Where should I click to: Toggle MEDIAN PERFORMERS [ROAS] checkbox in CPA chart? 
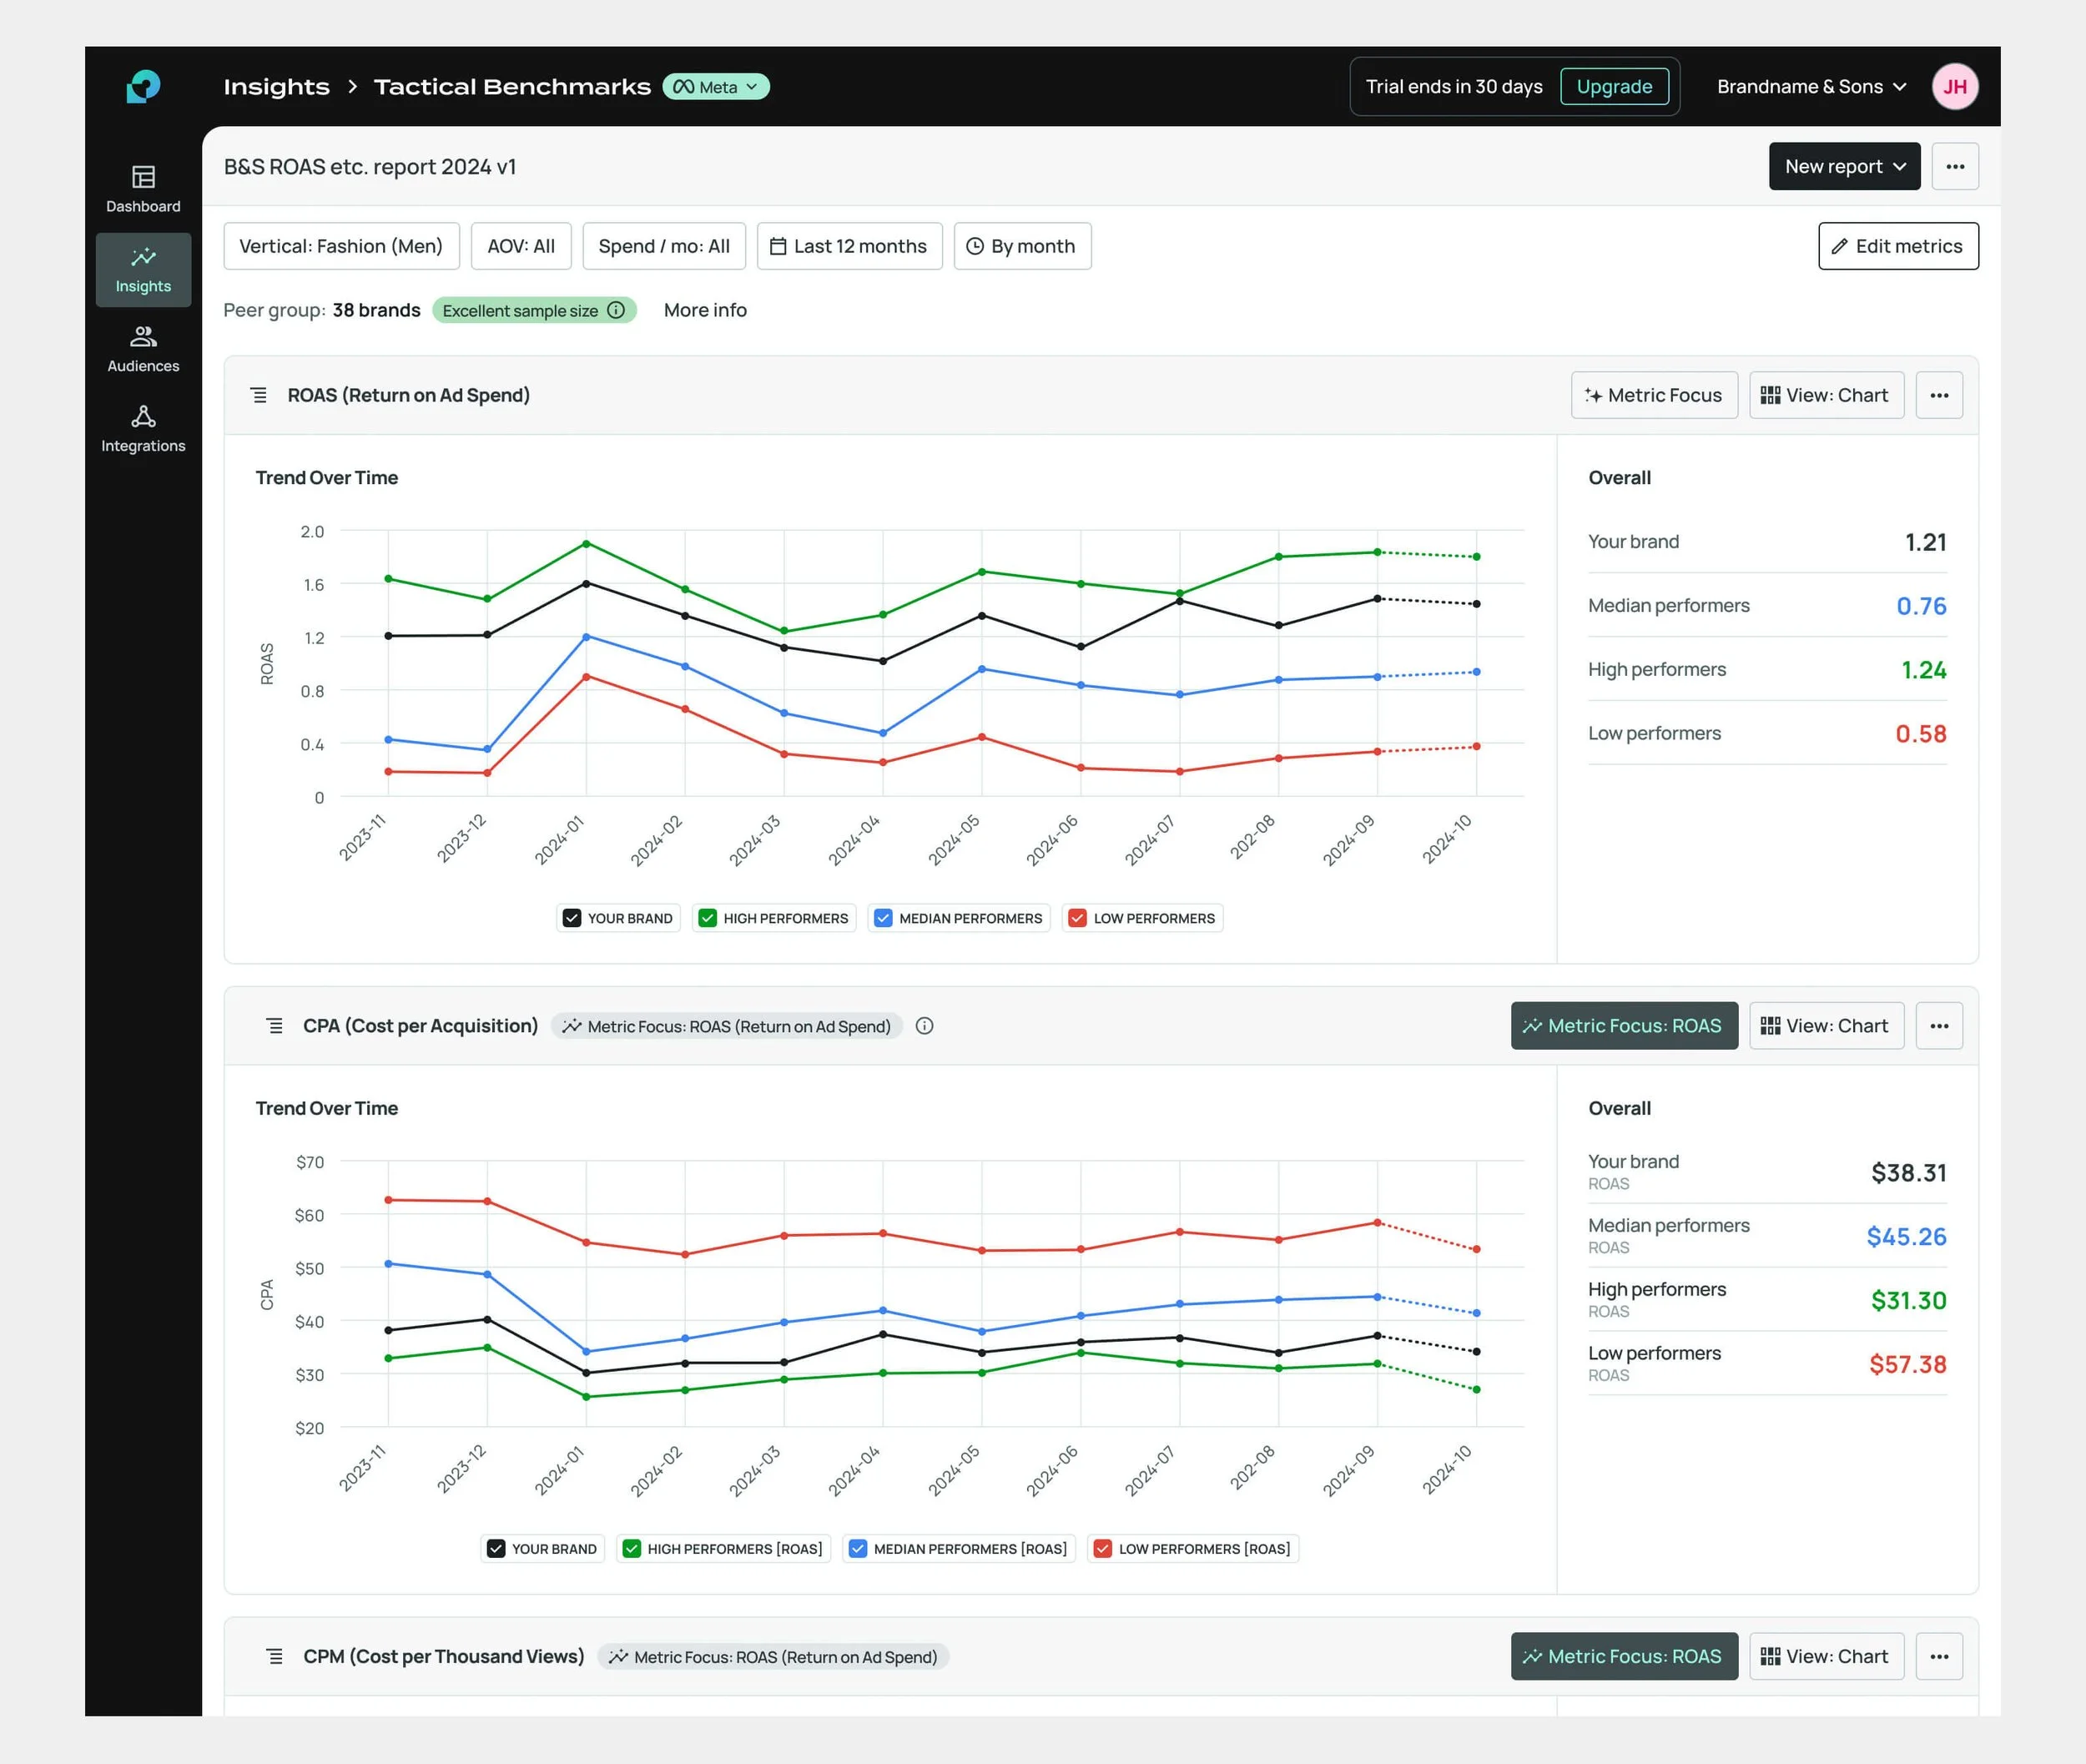click(x=857, y=1549)
